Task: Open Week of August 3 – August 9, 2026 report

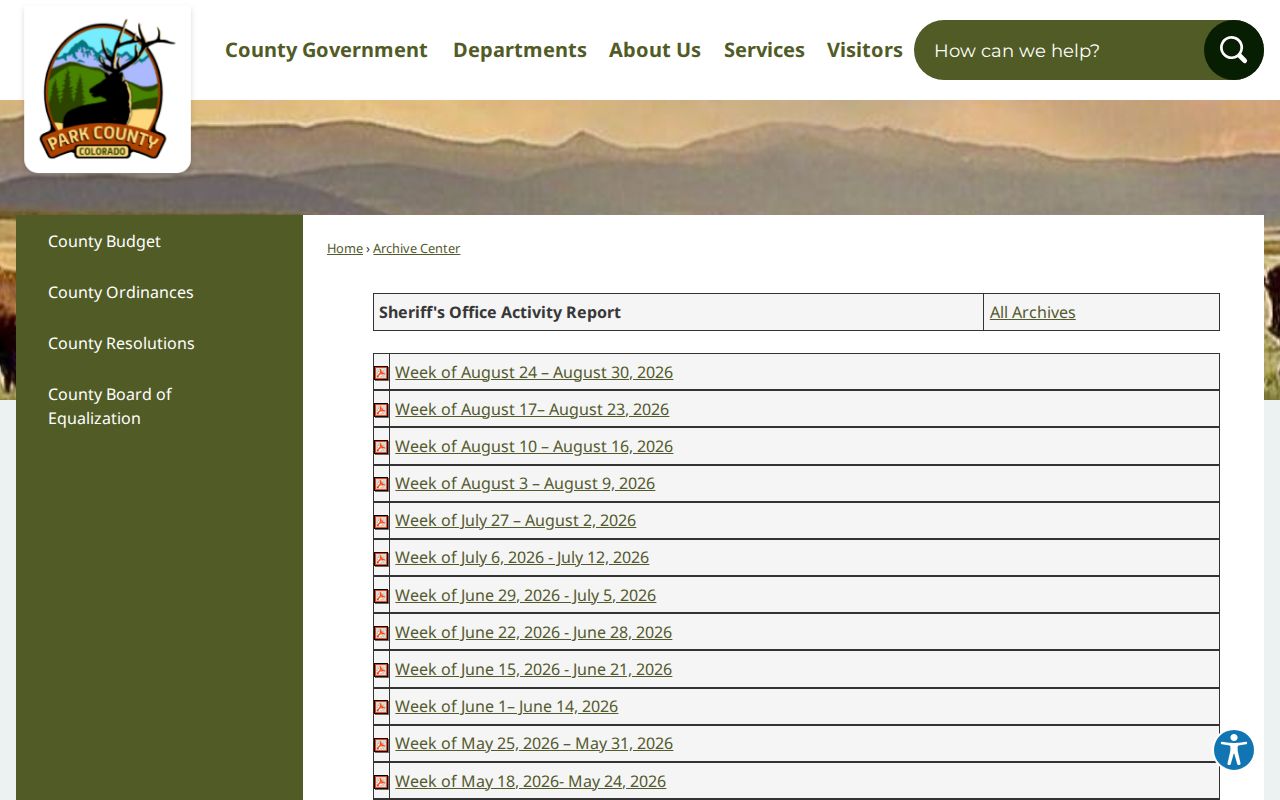Action: point(525,483)
